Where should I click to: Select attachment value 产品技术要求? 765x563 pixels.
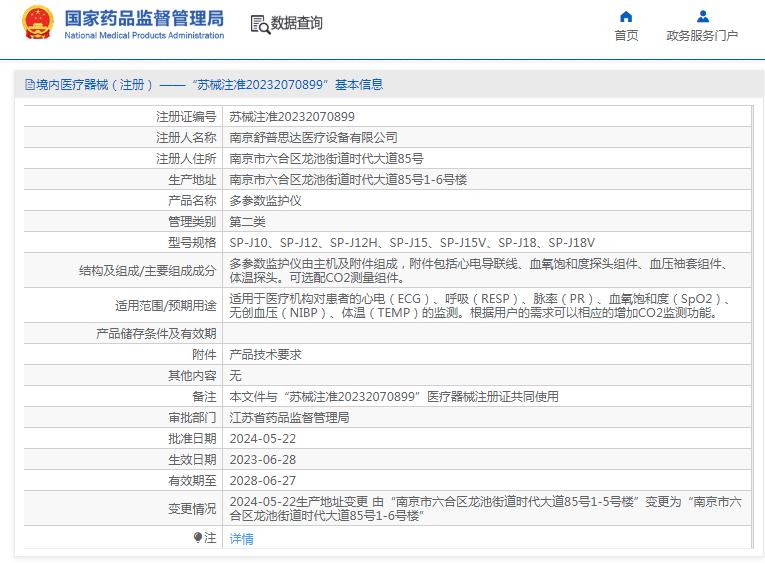pyautogui.click(x=265, y=354)
